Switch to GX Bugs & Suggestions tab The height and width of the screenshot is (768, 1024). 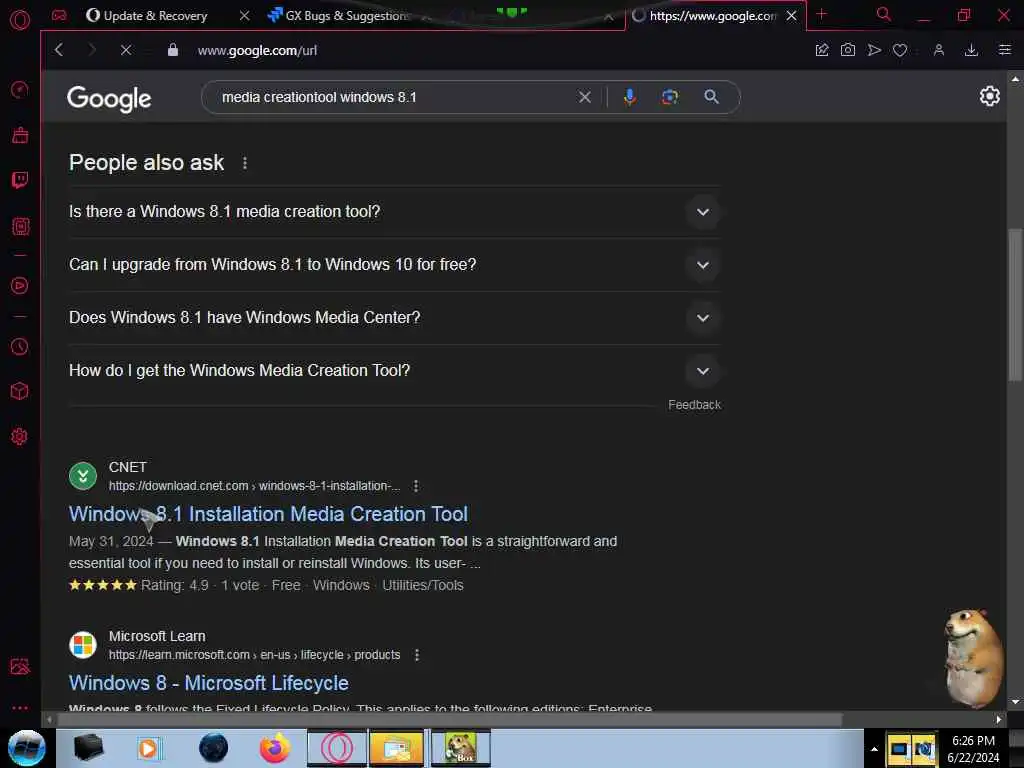[347, 16]
